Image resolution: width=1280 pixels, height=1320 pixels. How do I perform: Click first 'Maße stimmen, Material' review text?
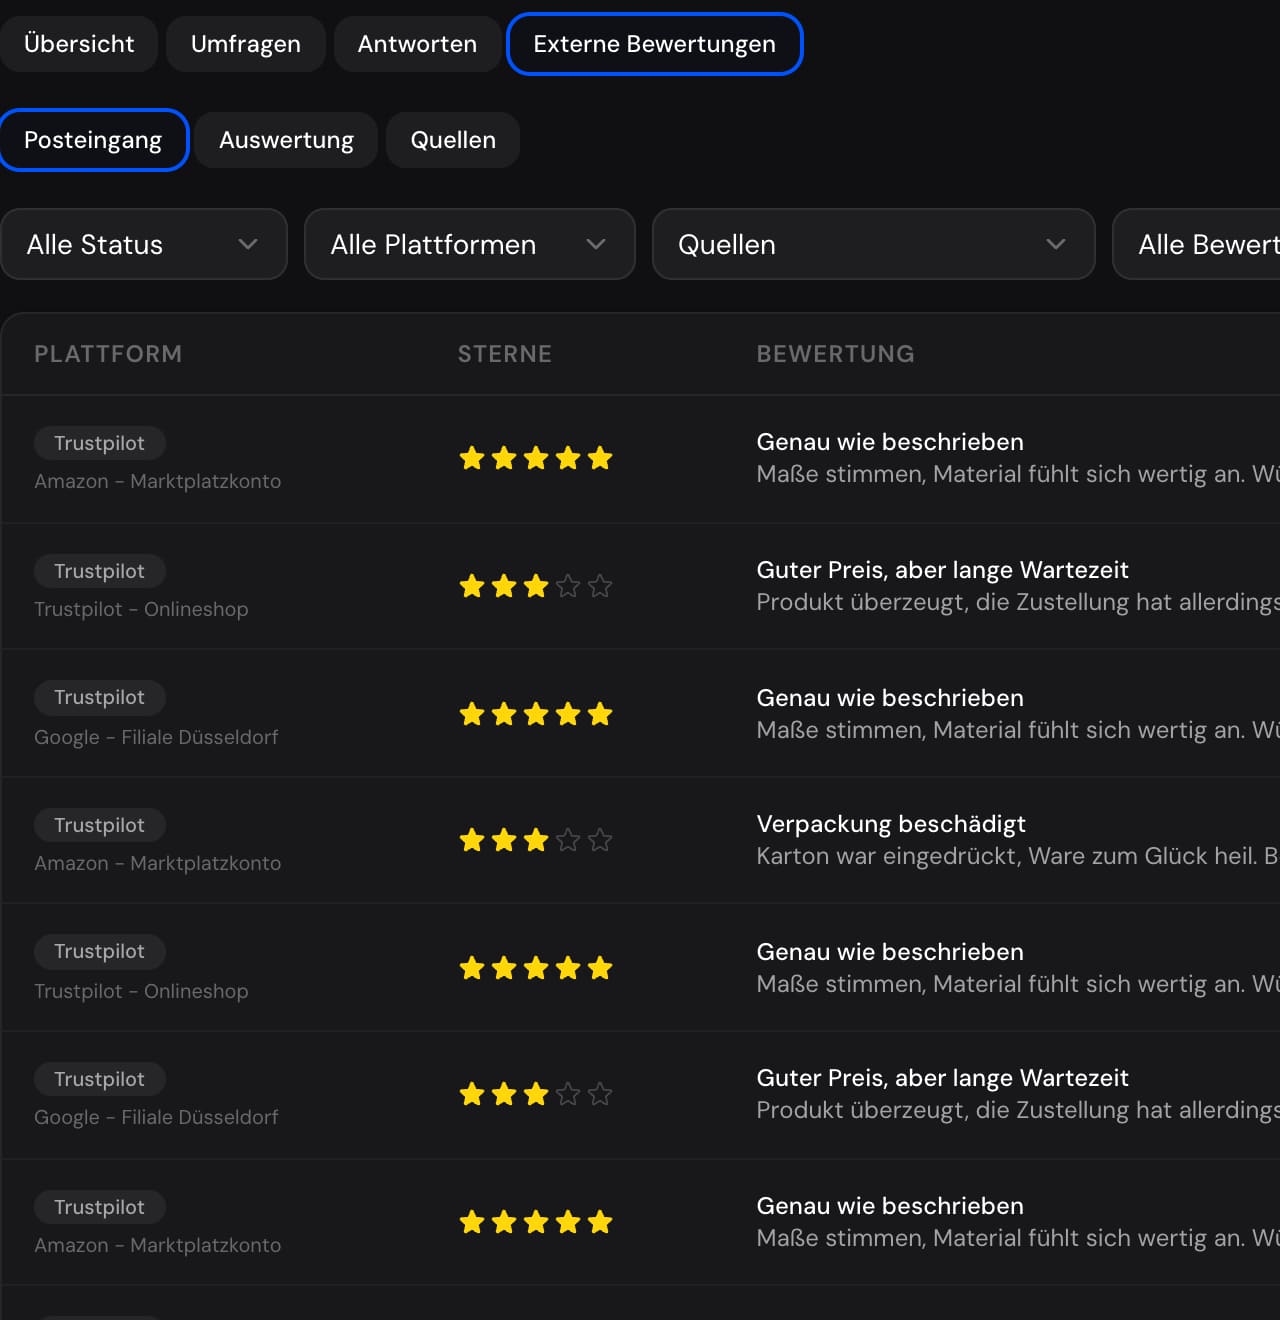pos(1018,474)
